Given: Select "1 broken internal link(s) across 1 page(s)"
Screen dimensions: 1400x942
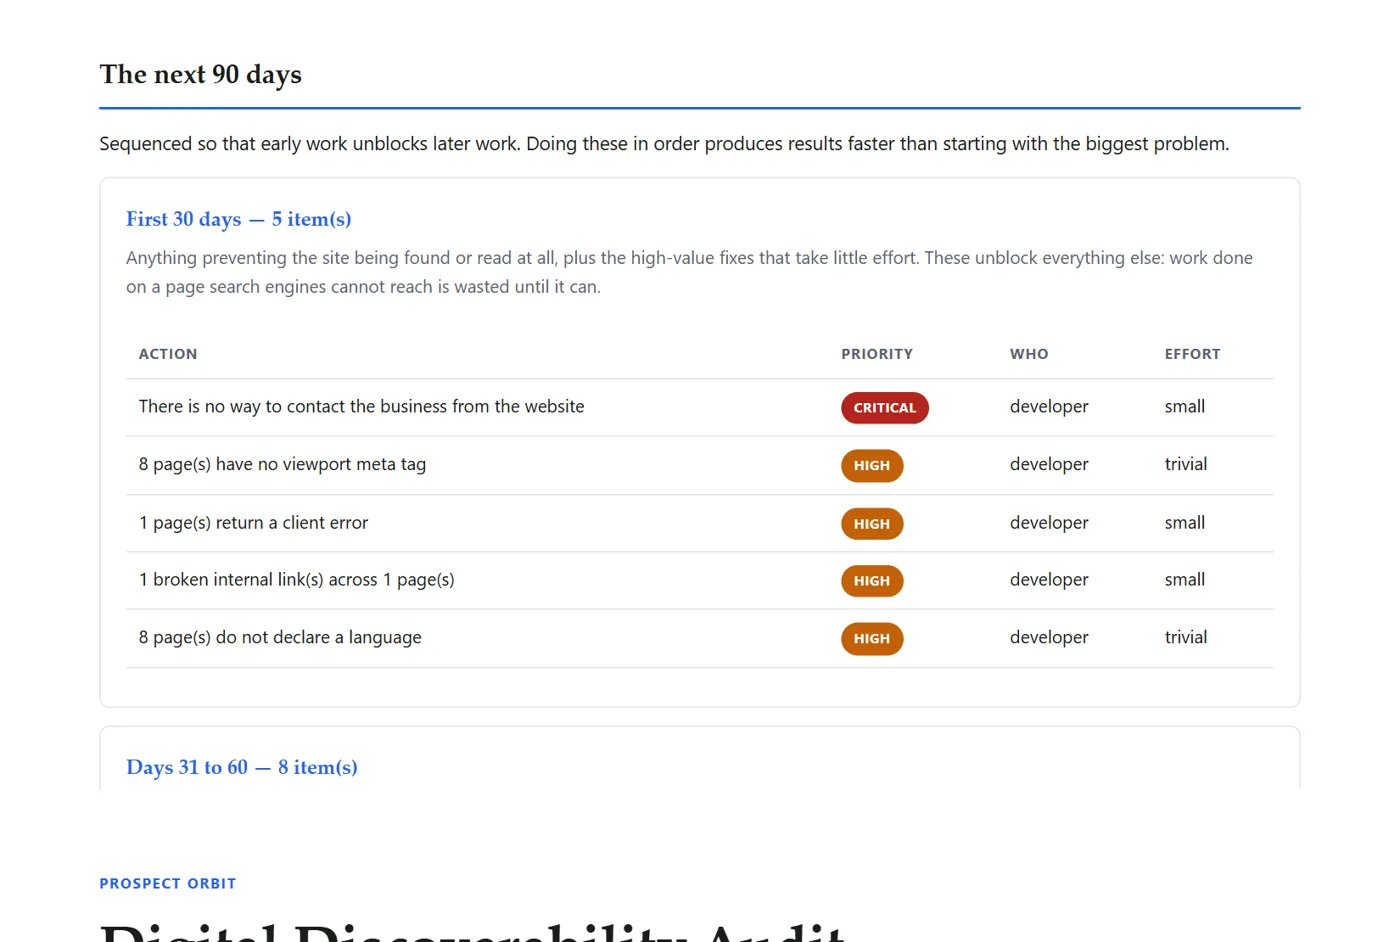Looking at the screenshot, I should [296, 580].
